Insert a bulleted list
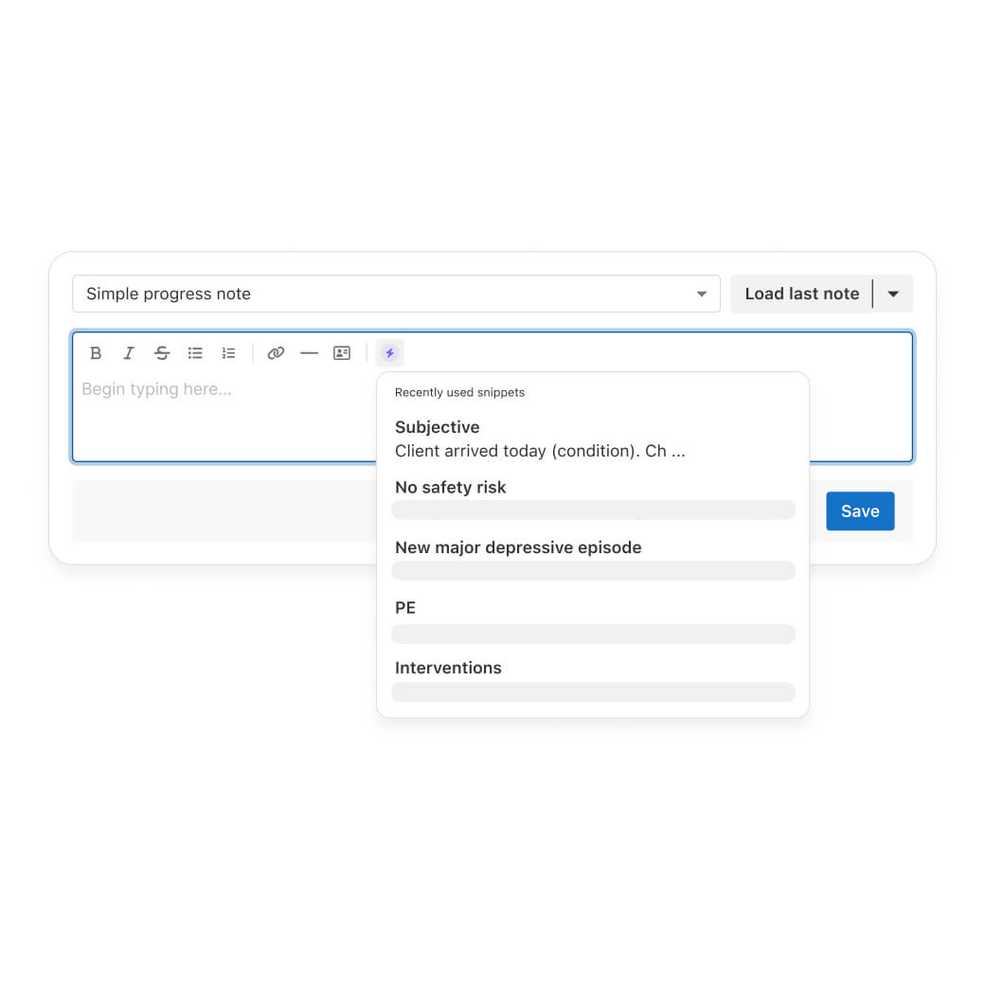This screenshot has width=985, height=985. [x=195, y=353]
